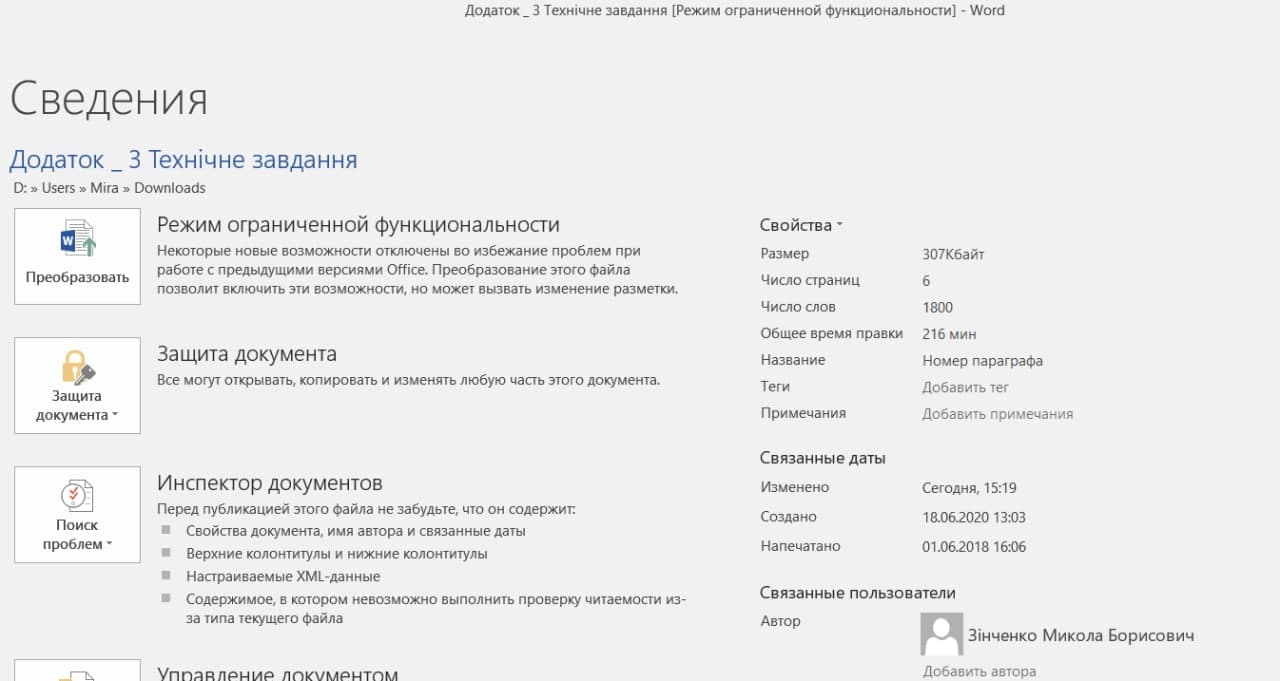Click the Преобразовать document convert icon
Screen dimensions: 1280x681
77,240
